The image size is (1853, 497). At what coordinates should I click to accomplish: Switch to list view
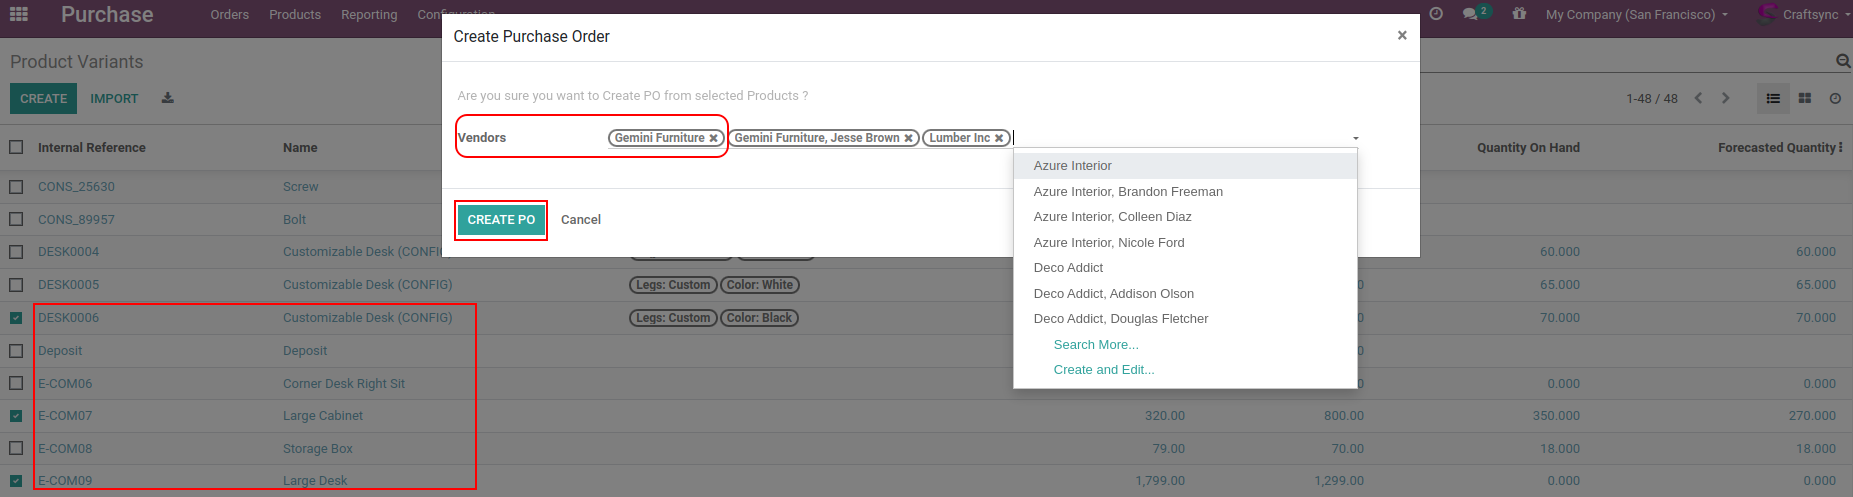coord(1773,98)
